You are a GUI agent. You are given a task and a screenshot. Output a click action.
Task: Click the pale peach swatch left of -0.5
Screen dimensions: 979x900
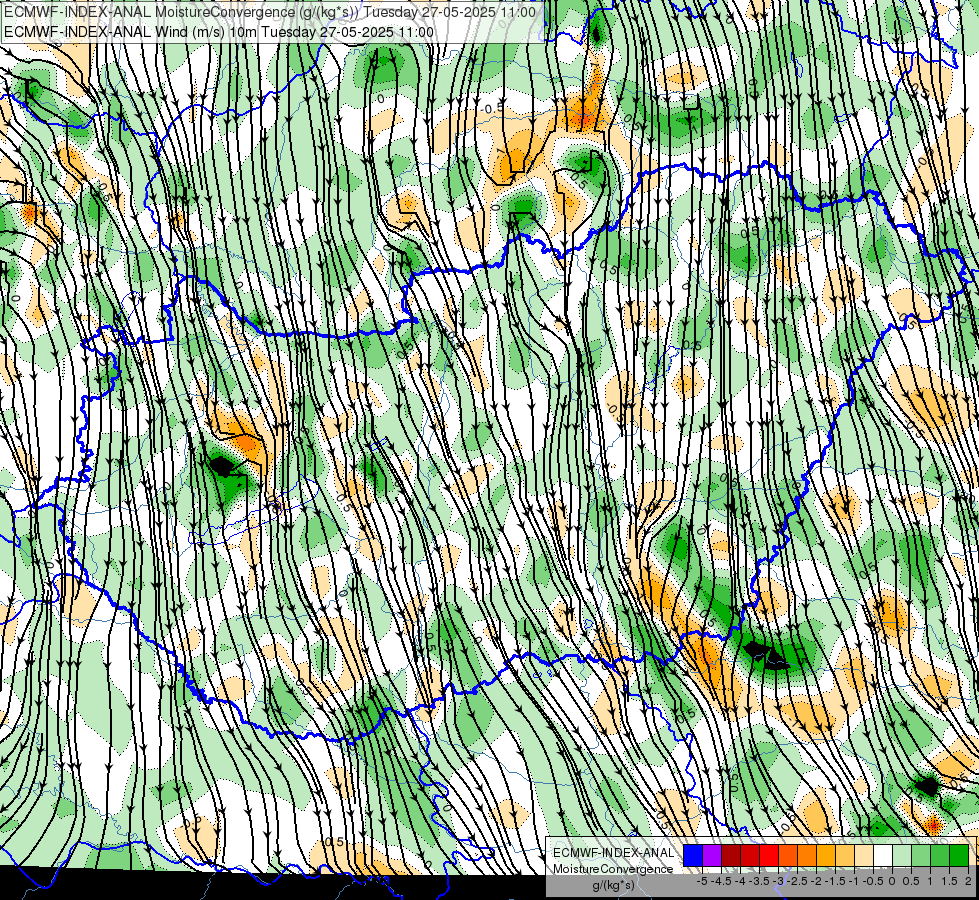coord(864,855)
